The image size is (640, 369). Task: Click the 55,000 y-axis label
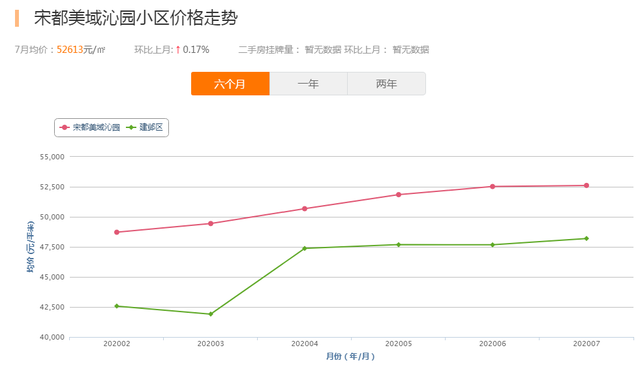point(52,157)
